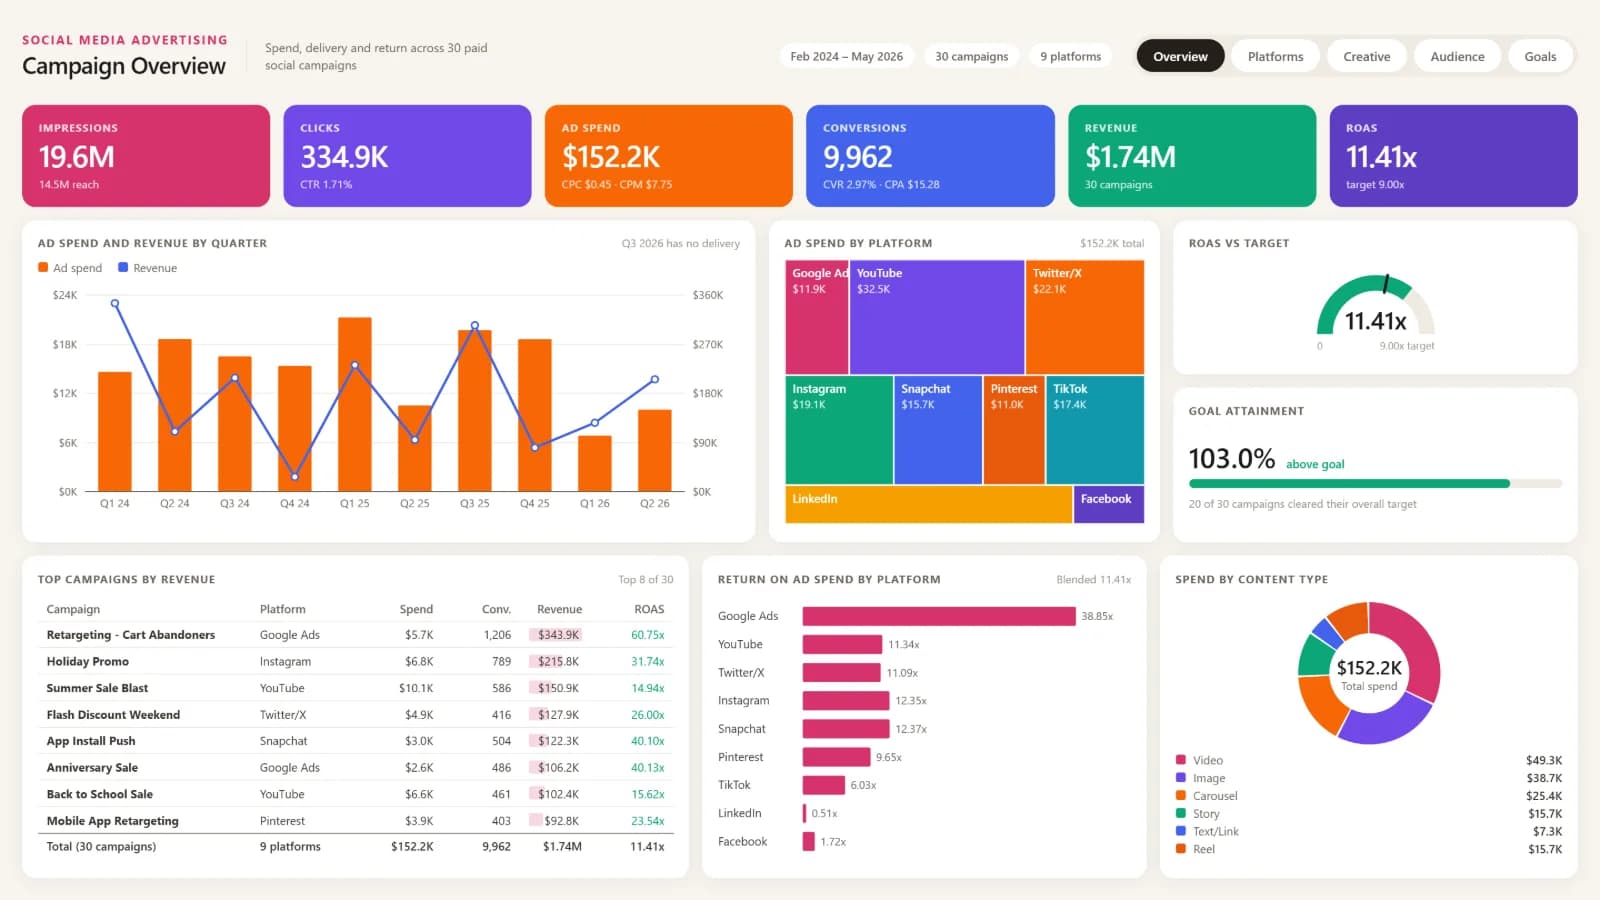This screenshot has width=1600, height=900.
Task: Click the Ad spend legend swatch
Action: (x=43, y=267)
